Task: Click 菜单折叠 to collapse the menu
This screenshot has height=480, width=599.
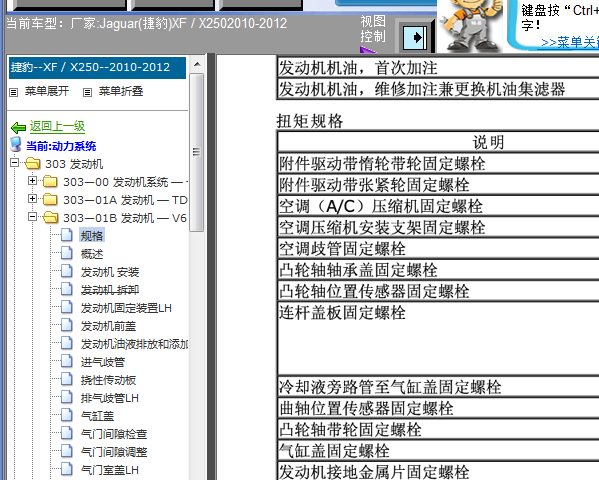Action: point(121,91)
